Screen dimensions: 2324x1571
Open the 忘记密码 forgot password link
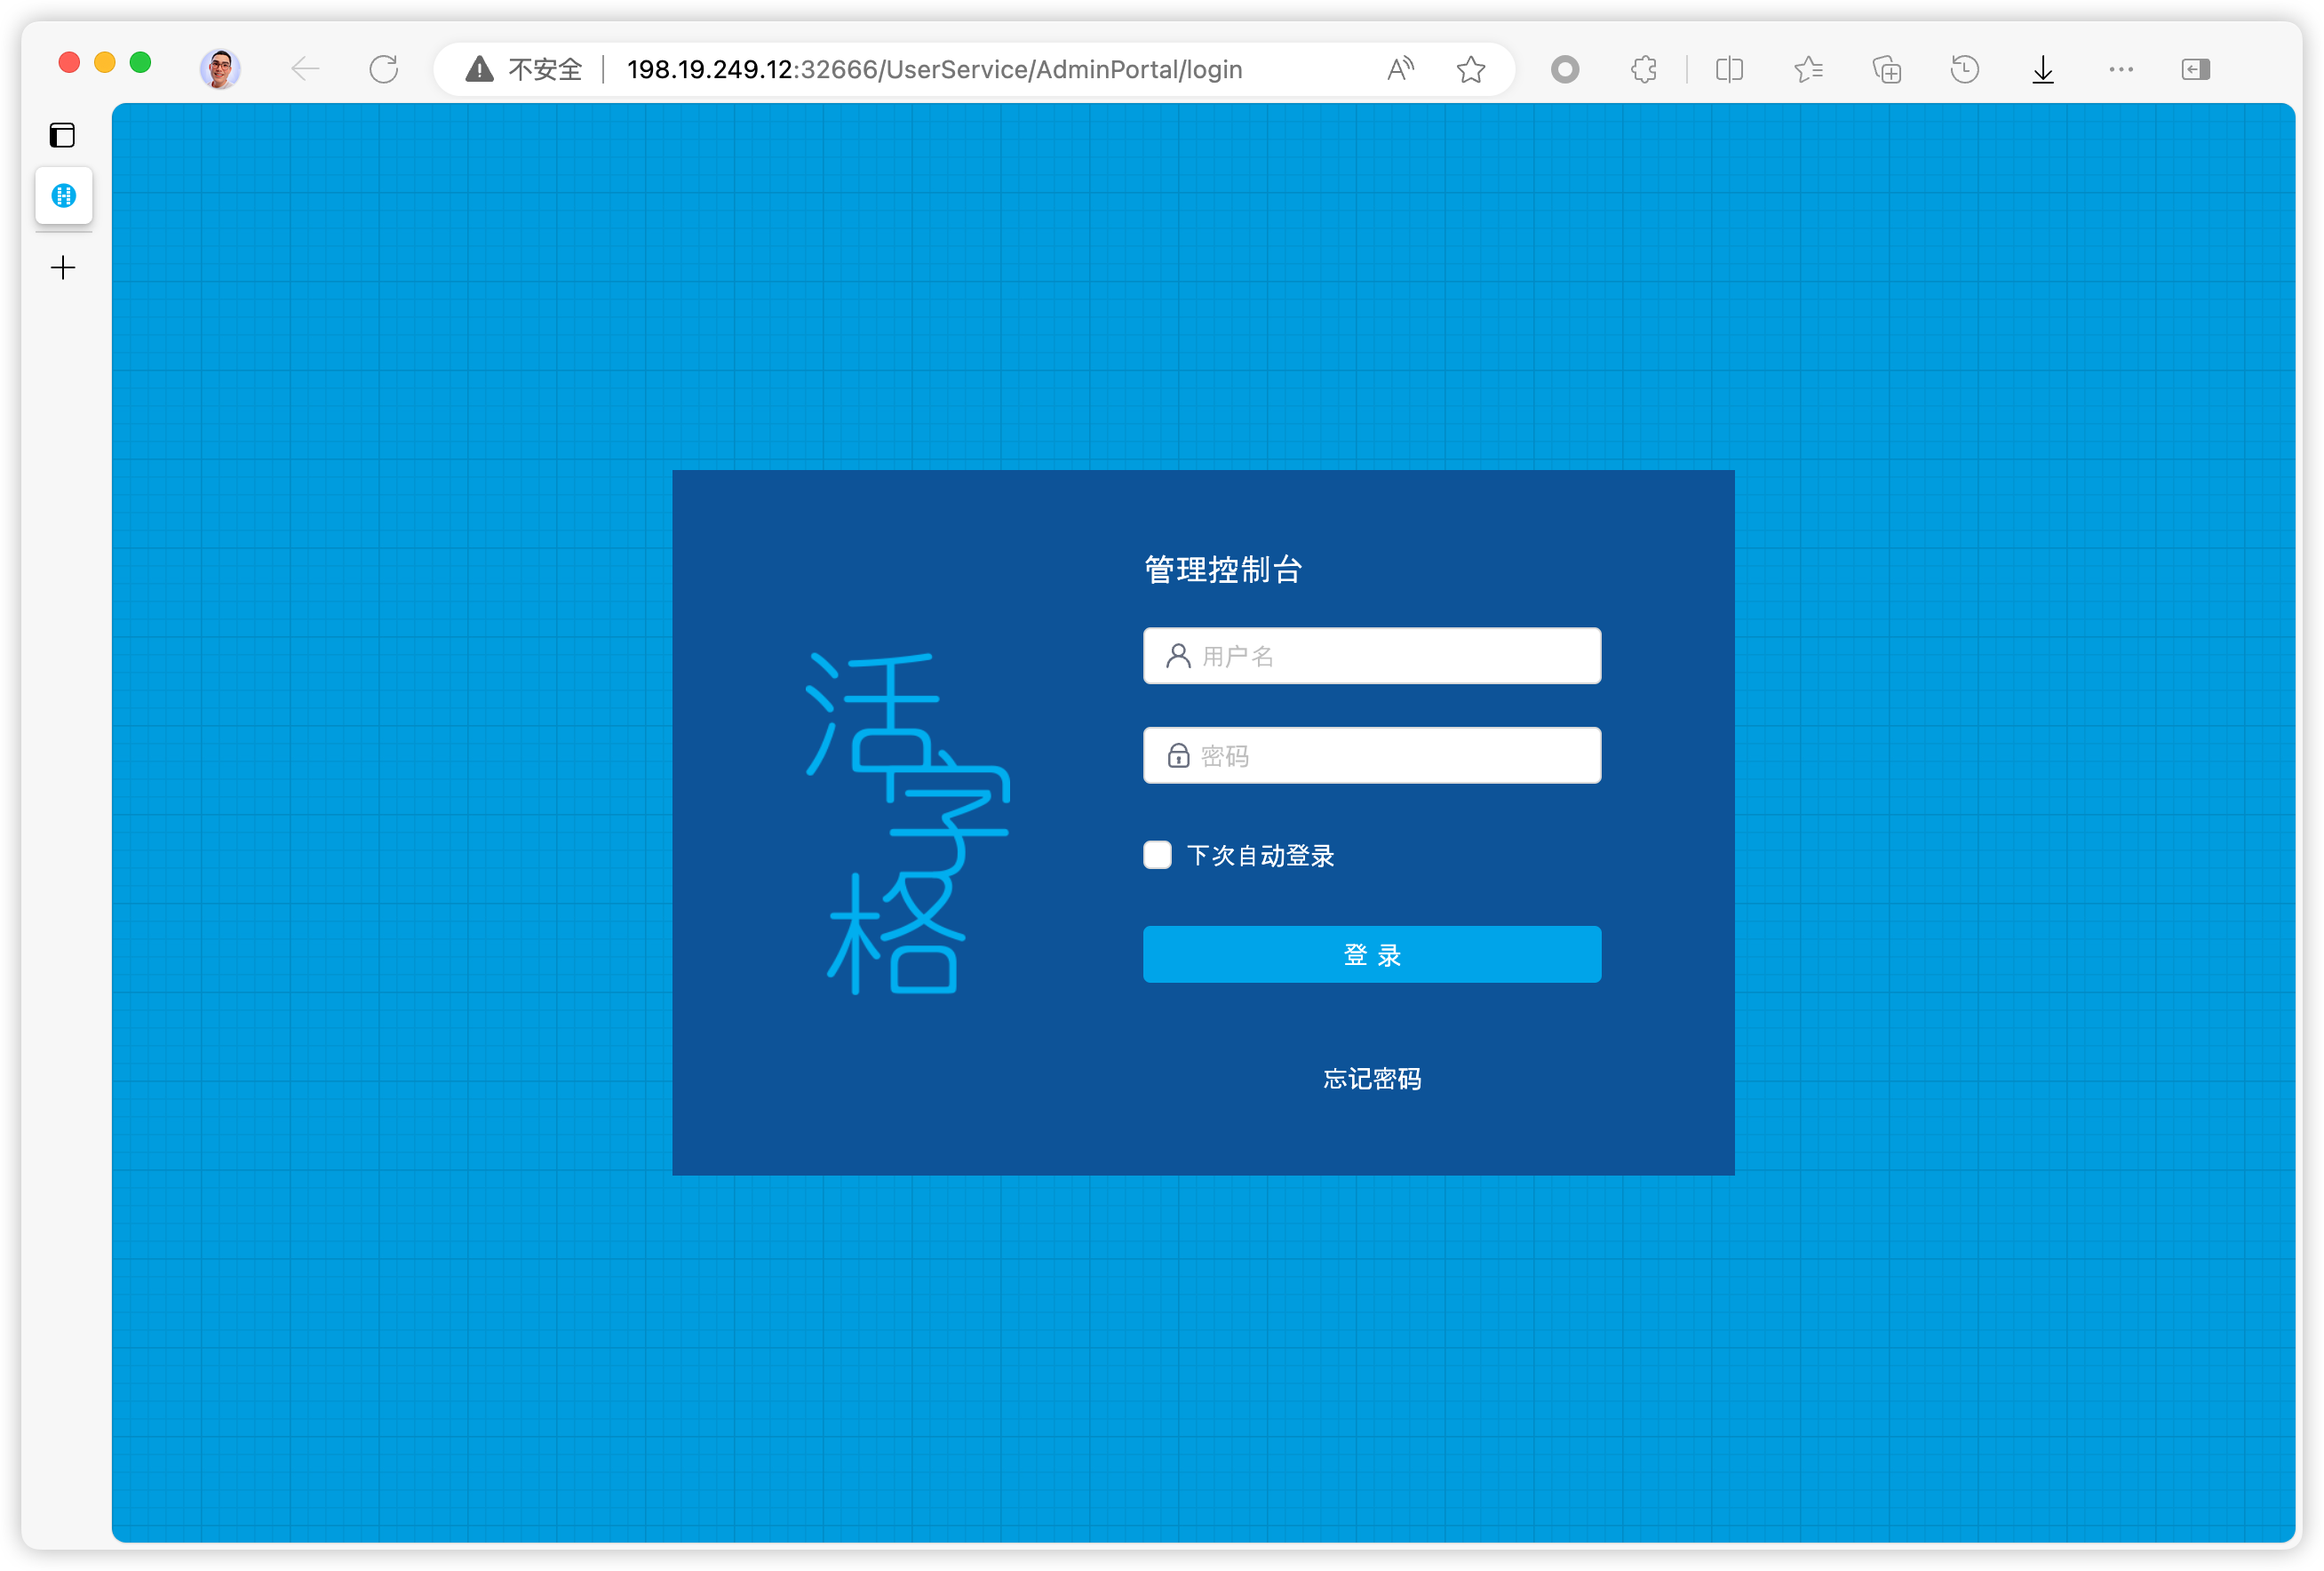[1372, 1078]
